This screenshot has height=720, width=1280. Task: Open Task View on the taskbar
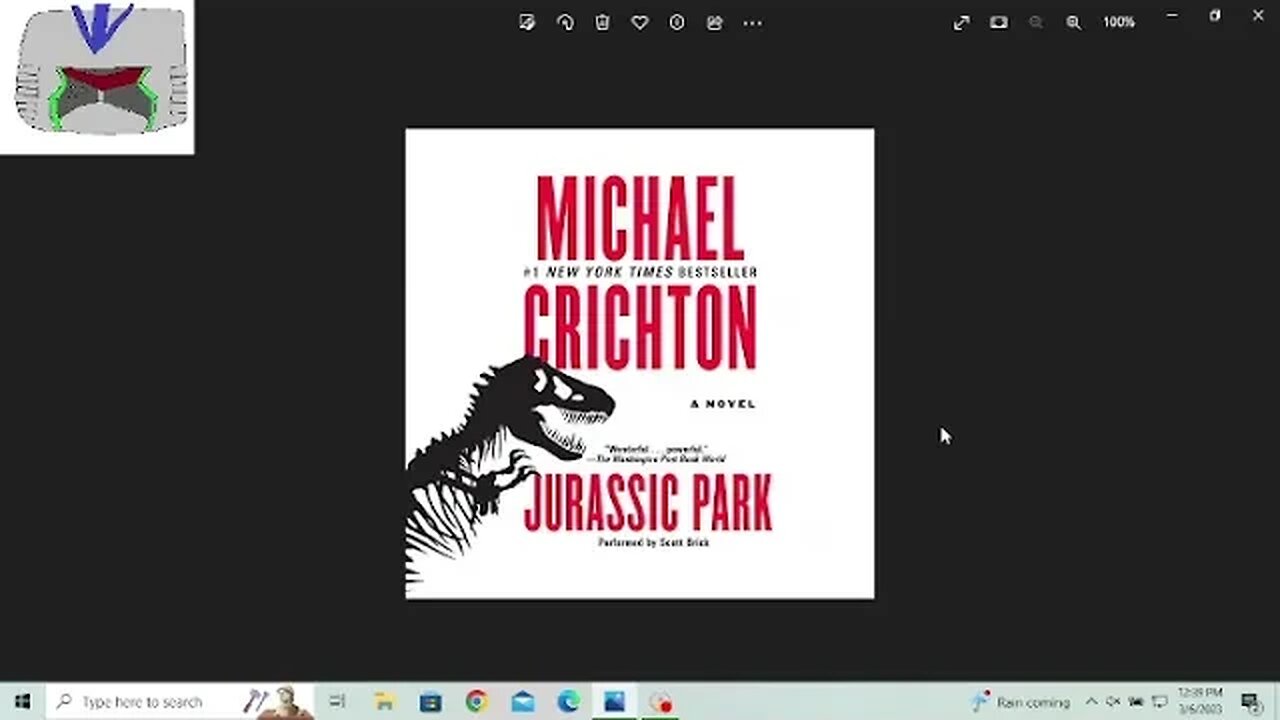click(x=337, y=702)
